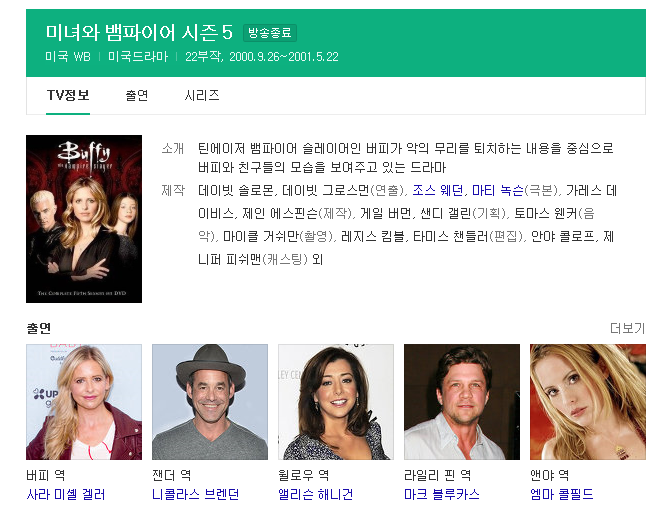Switch to the 출연 tab

pyautogui.click(x=137, y=96)
